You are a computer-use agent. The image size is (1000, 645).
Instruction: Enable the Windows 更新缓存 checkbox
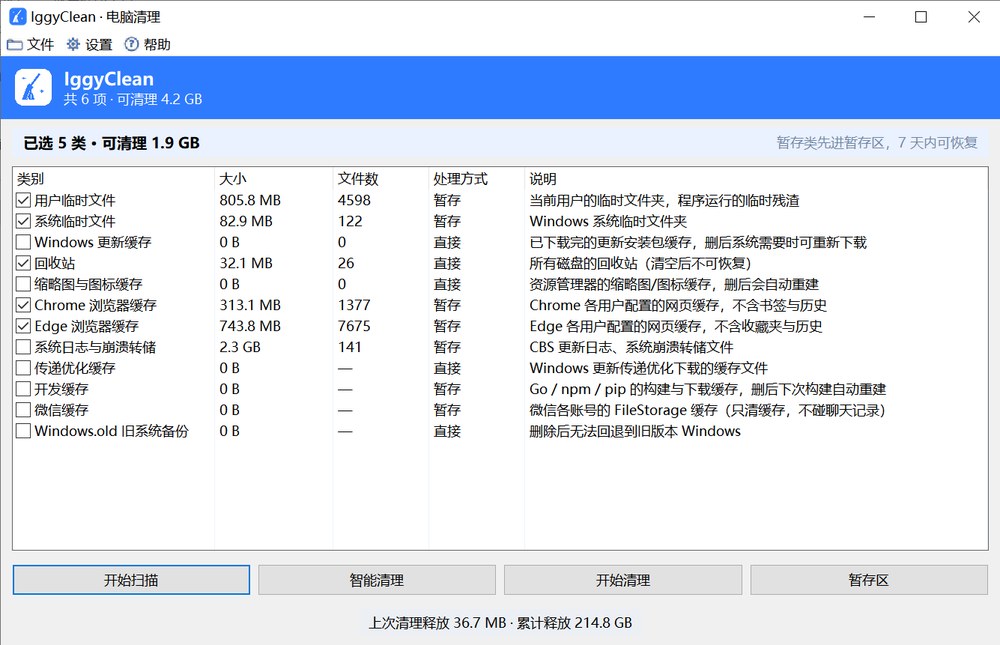click(x=23, y=242)
